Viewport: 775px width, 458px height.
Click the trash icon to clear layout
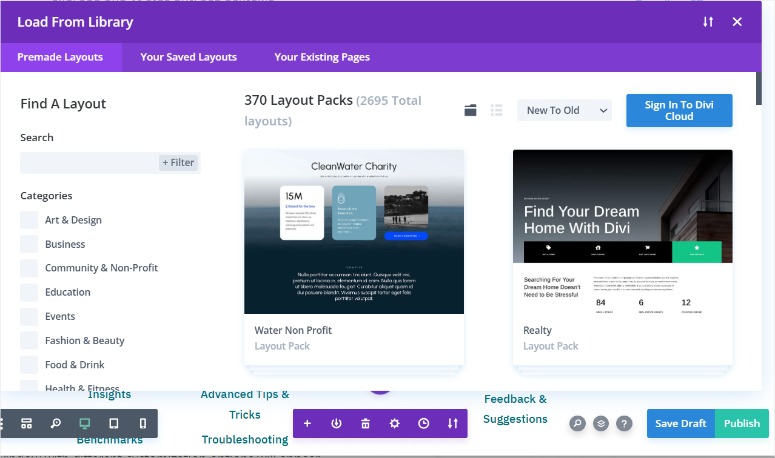coord(365,423)
